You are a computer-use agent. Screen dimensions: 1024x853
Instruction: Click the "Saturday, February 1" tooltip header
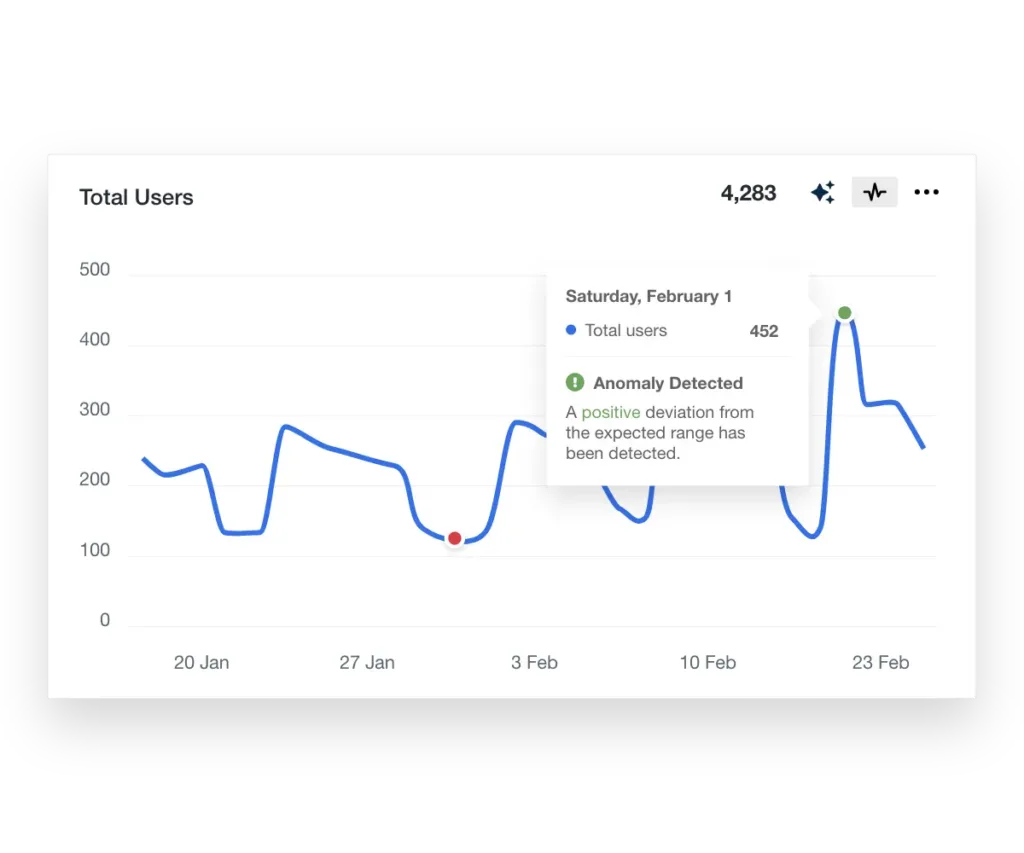tap(649, 296)
